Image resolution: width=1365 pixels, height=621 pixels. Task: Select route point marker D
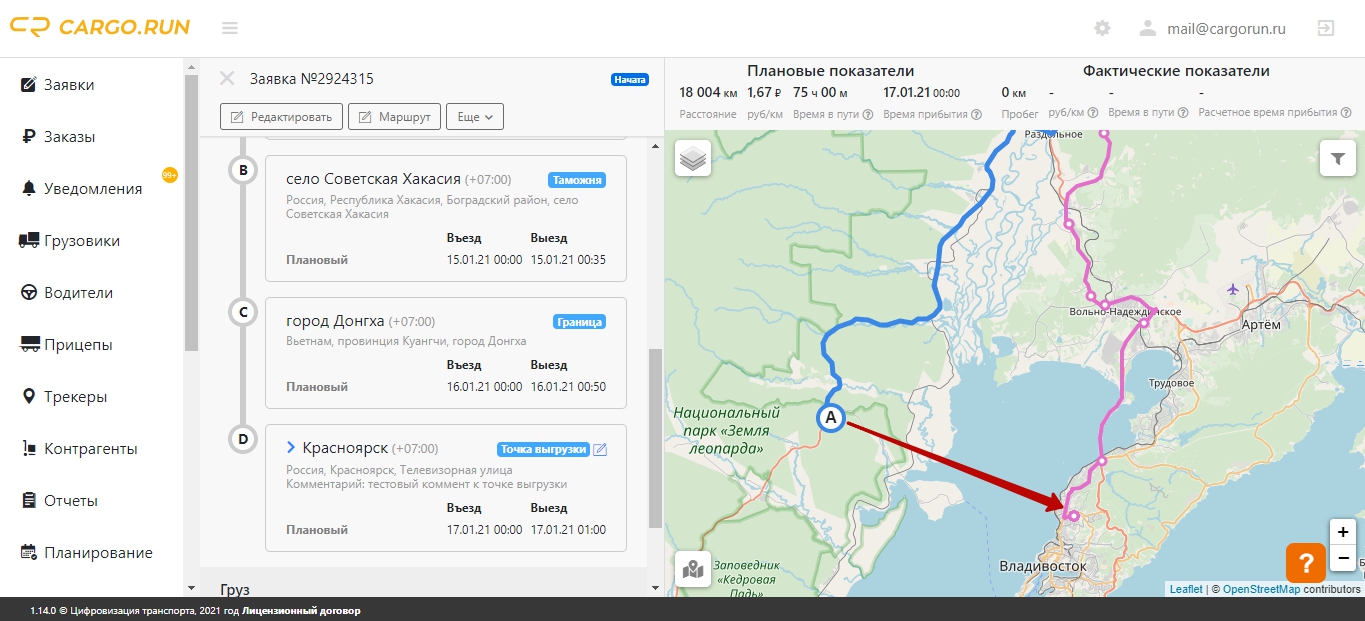click(x=243, y=439)
